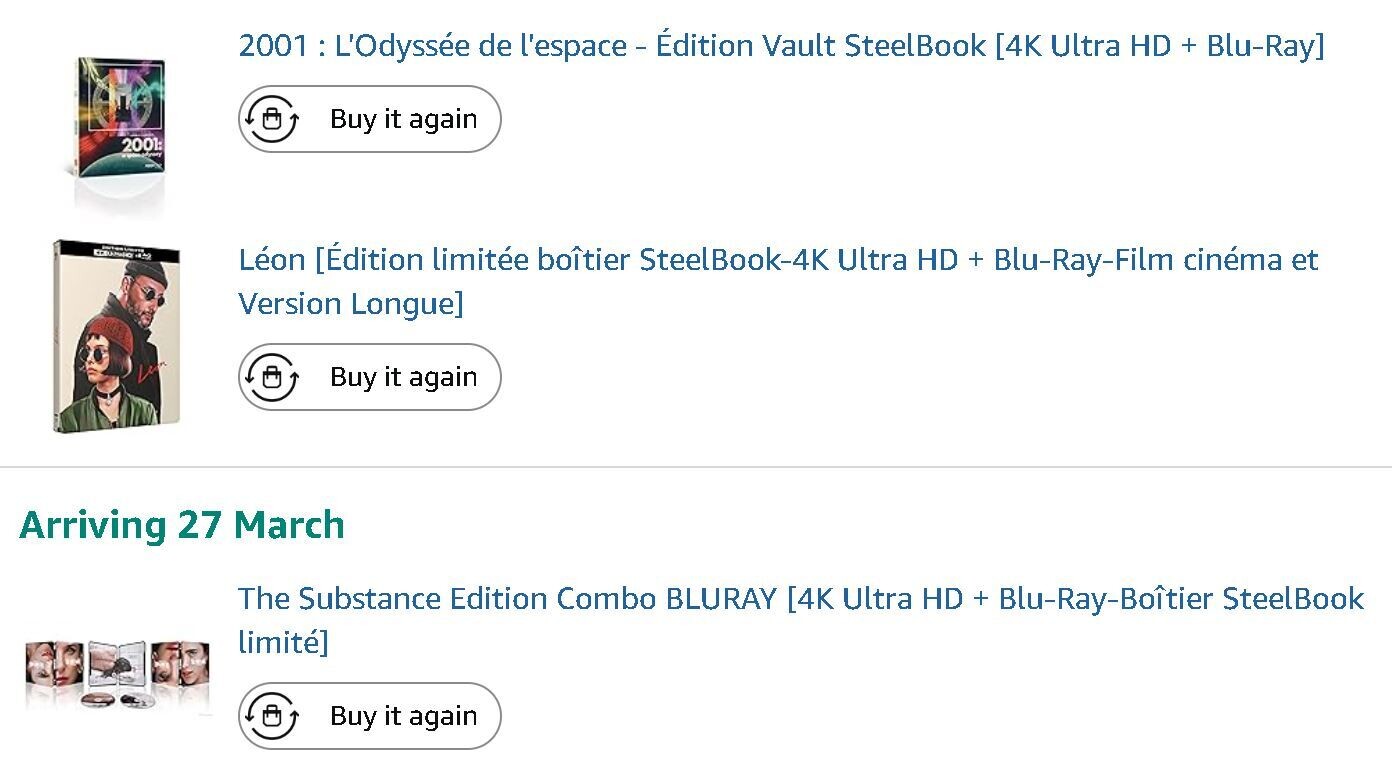The height and width of the screenshot is (773, 1392).
Task: Click the 'limité]' line of The Substance title
Action: coord(283,643)
